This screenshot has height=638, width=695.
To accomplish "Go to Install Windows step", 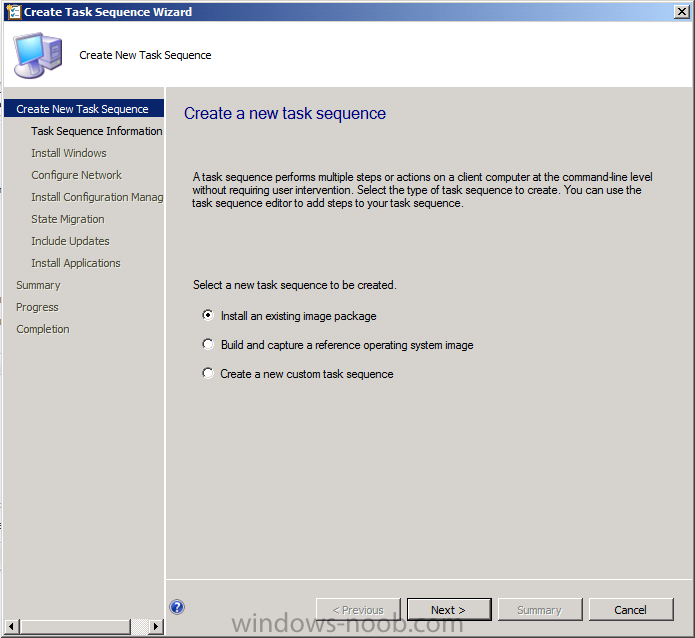I will (x=69, y=153).
